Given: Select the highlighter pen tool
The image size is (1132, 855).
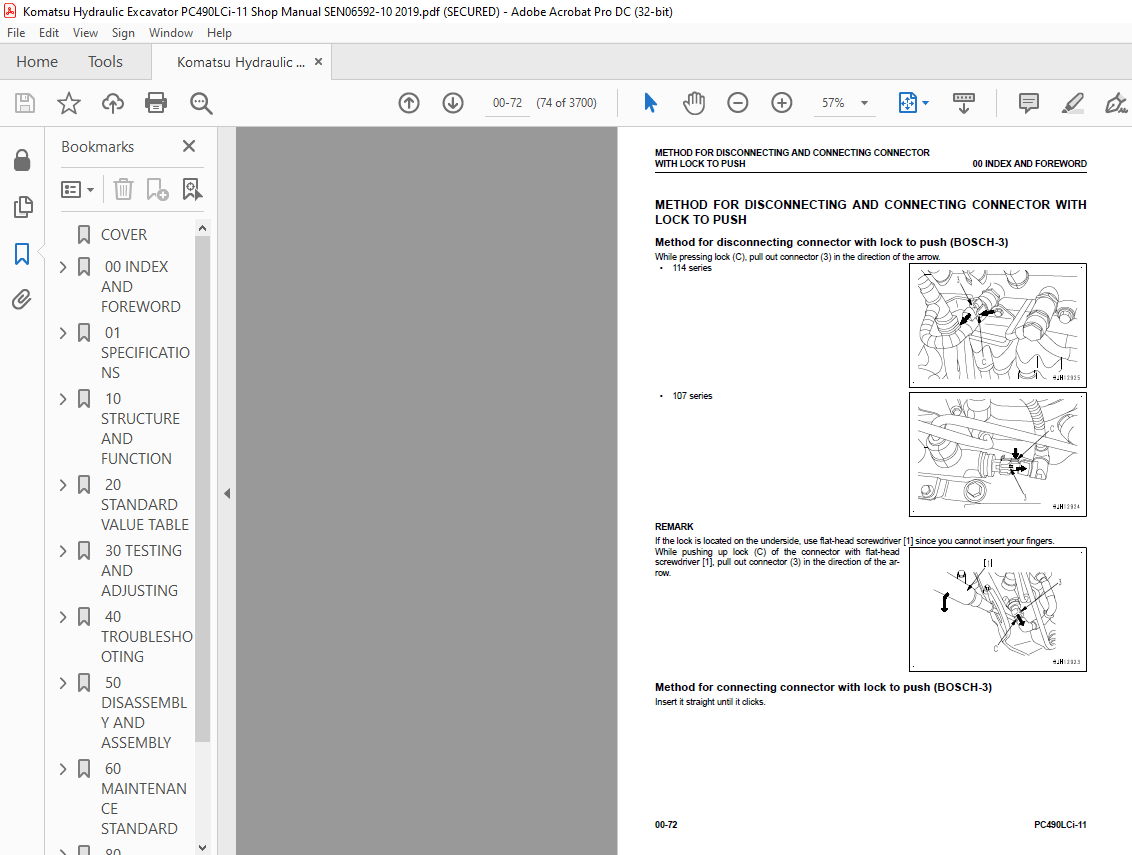Looking at the screenshot, I should click(1073, 103).
